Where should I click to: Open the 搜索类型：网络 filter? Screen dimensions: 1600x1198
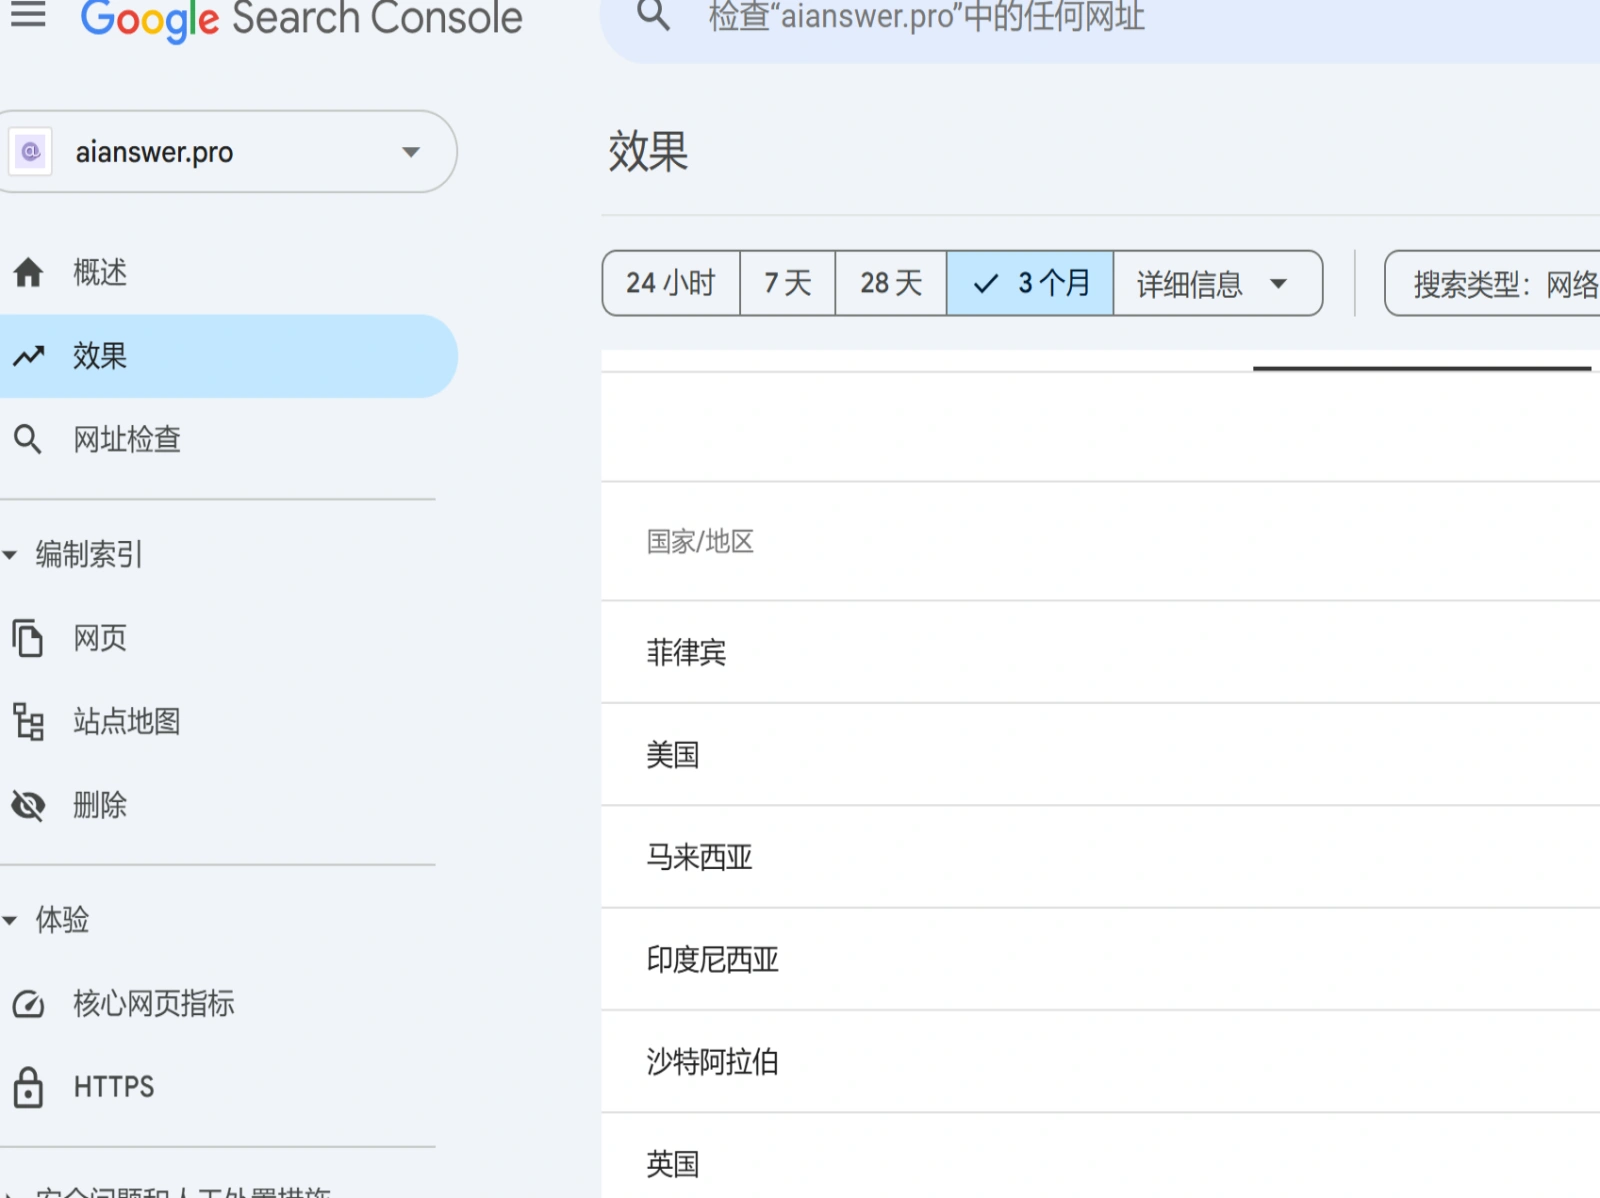pyautogui.click(x=1500, y=283)
